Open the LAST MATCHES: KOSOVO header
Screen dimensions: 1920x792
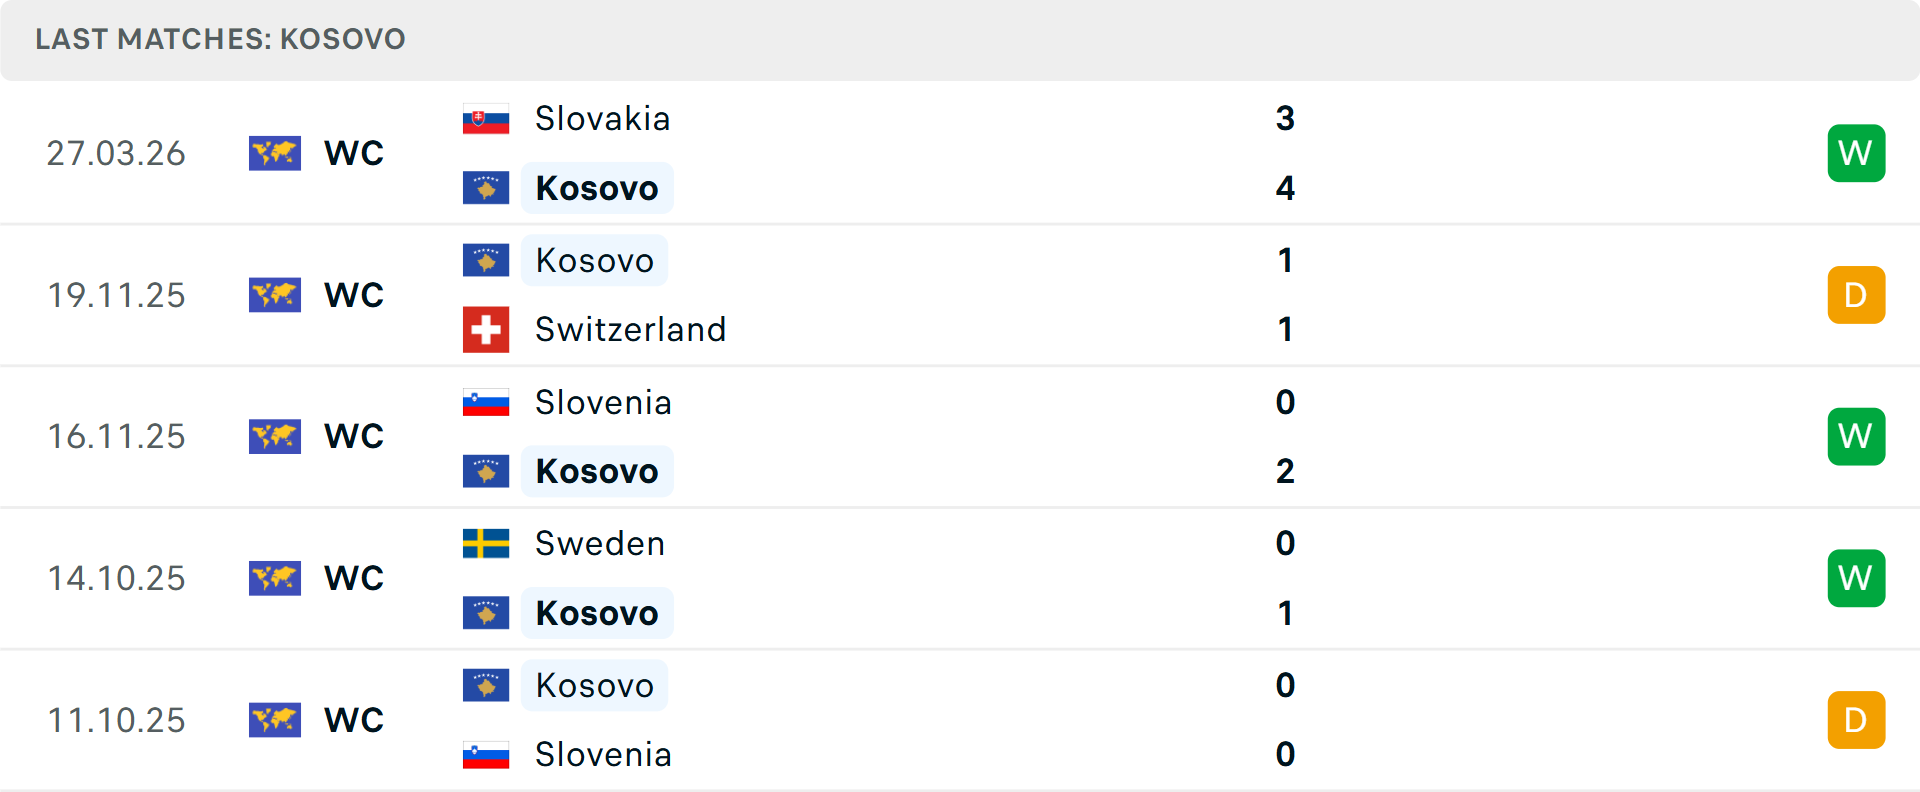pyautogui.click(x=221, y=40)
